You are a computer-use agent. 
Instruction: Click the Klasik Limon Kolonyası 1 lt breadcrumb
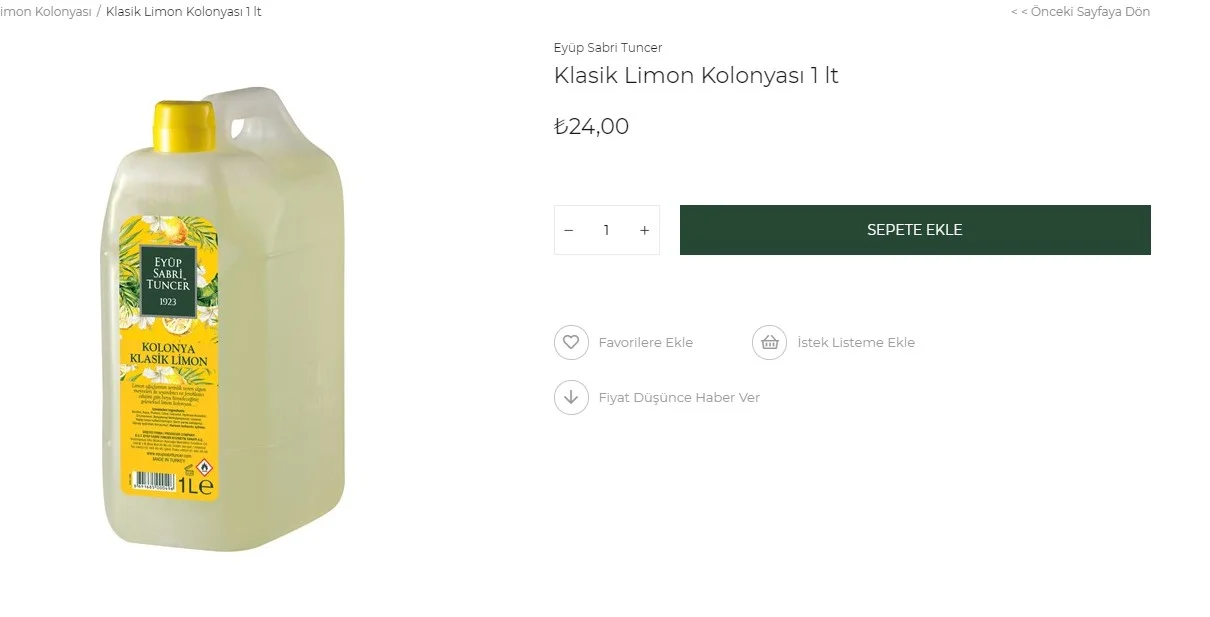tap(184, 12)
